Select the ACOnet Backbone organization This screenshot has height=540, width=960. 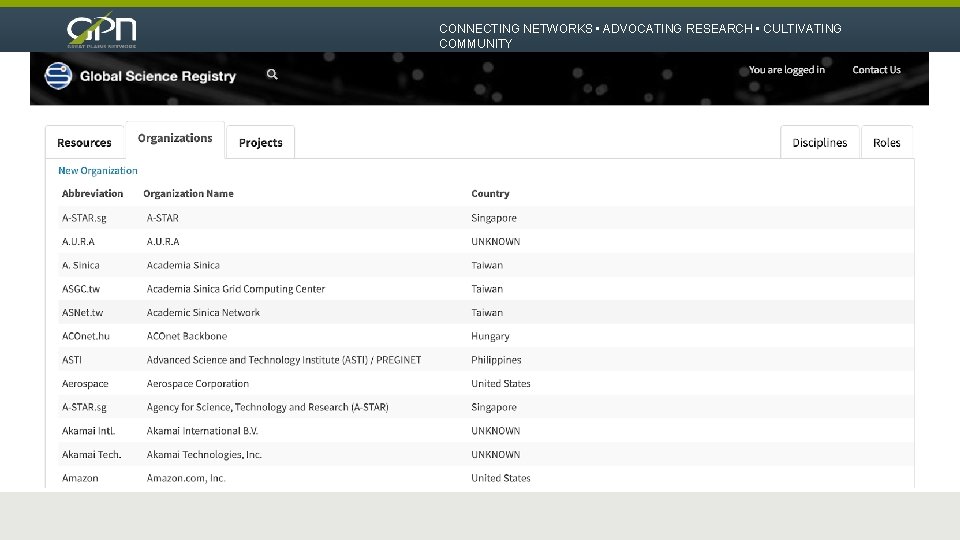coord(187,336)
